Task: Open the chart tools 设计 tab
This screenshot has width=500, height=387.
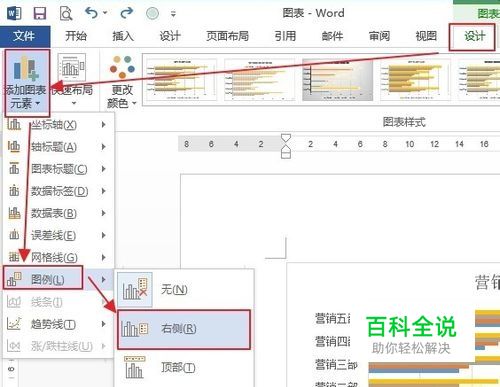Action: pyautogui.click(x=474, y=36)
